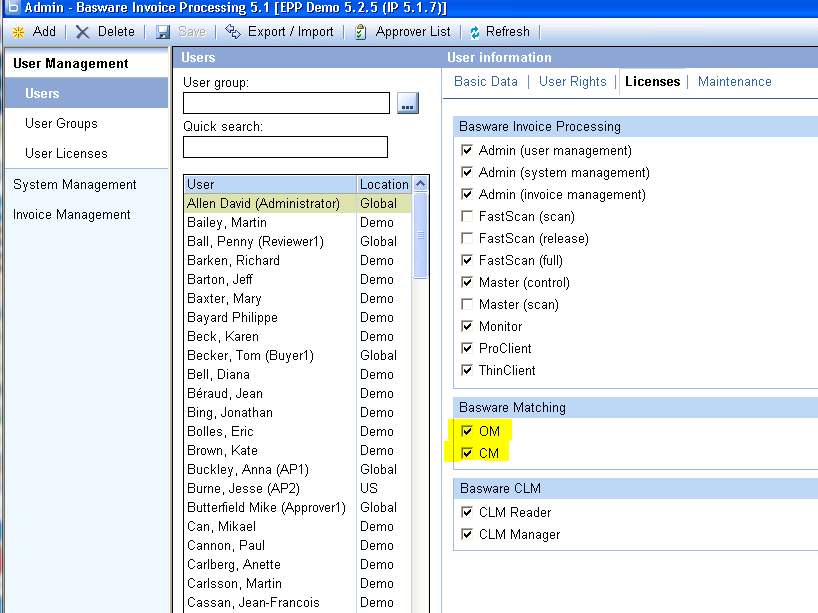
Task: Open the Approver List label
Action: [413, 32]
